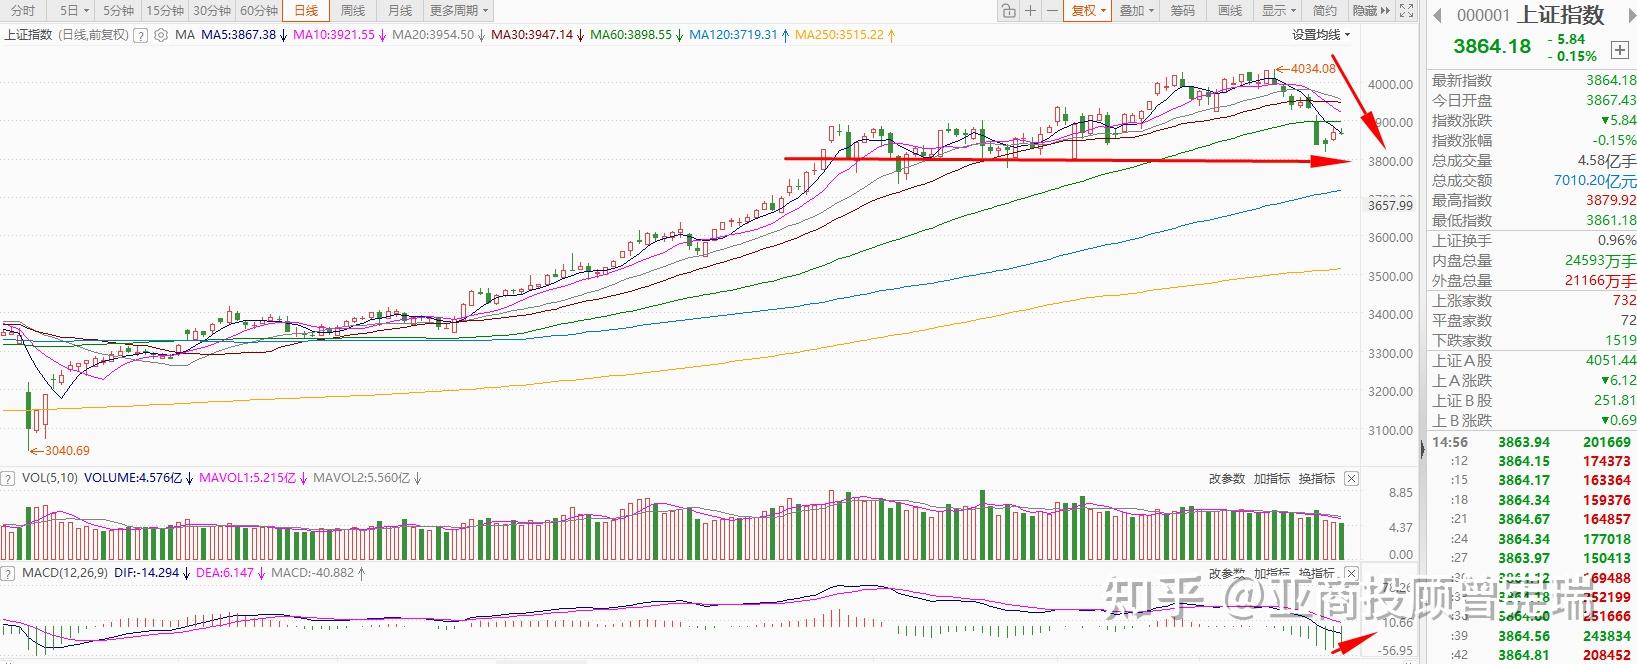
Task: Toggle the 简约 simple mode
Action: pyautogui.click(x=1325, y=11)
